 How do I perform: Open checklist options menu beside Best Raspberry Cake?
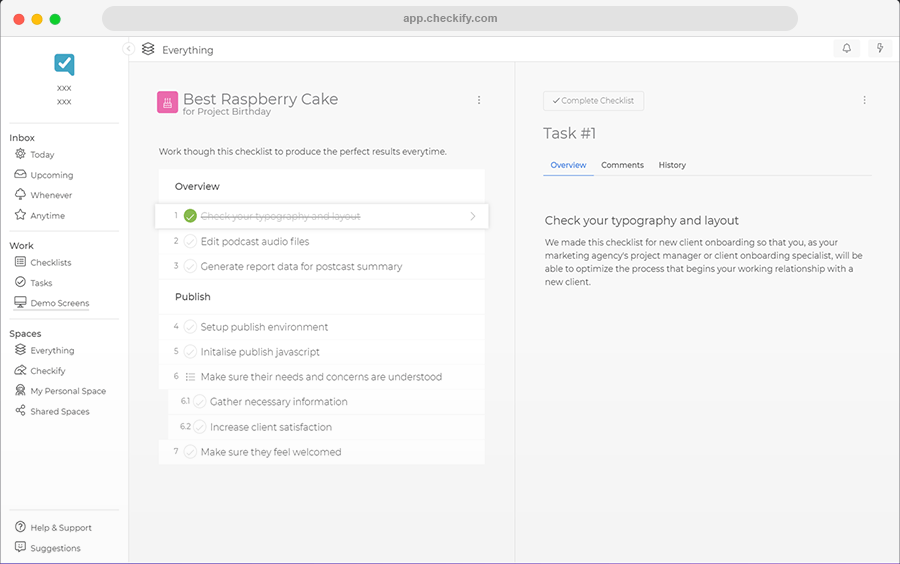point(479,100)
